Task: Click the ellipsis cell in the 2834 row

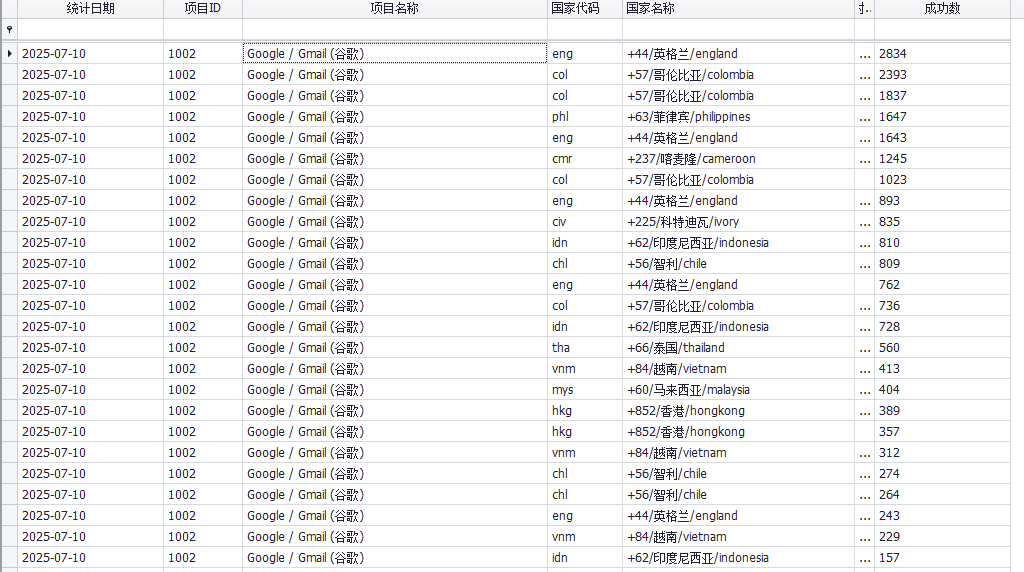Action: 865,54
